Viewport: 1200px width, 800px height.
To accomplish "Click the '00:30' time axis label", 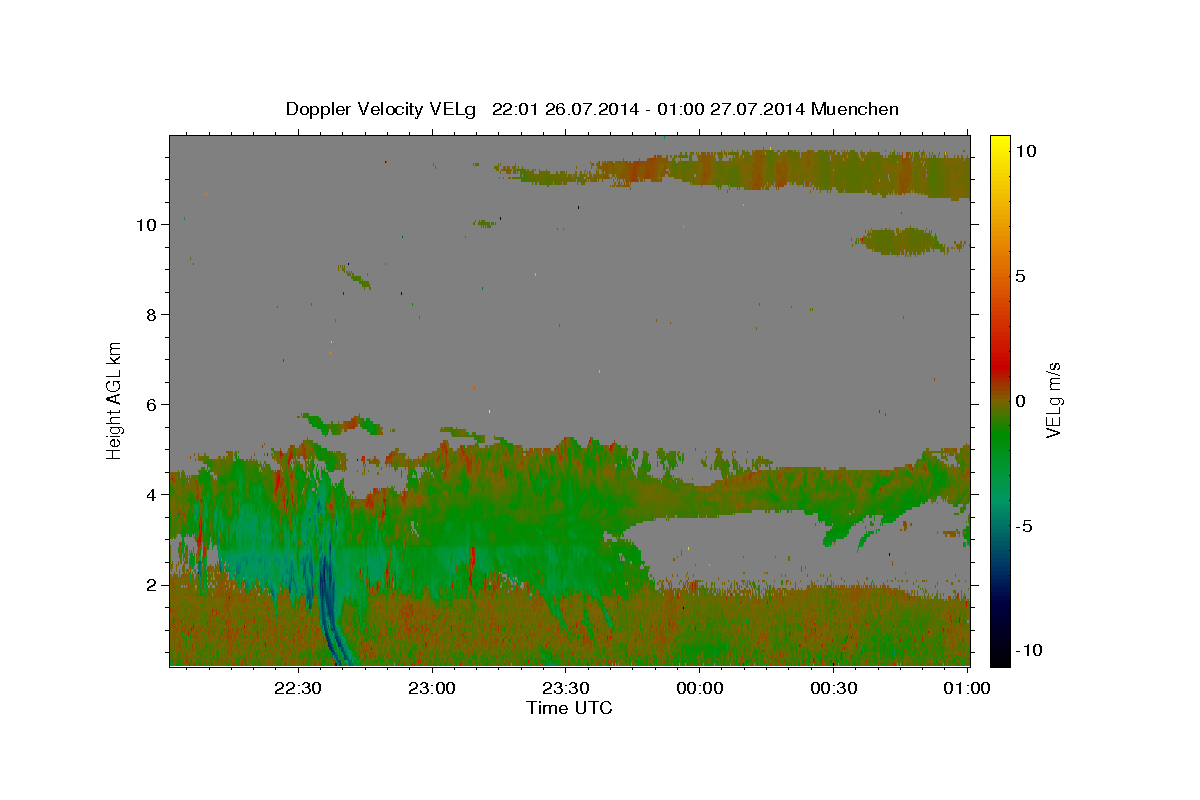I will 833,688.
